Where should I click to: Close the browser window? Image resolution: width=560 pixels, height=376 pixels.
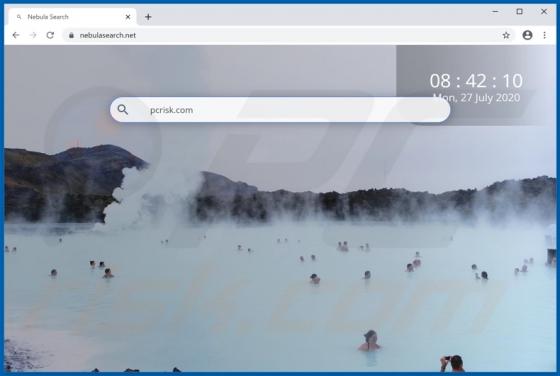(x=544, y=11)
